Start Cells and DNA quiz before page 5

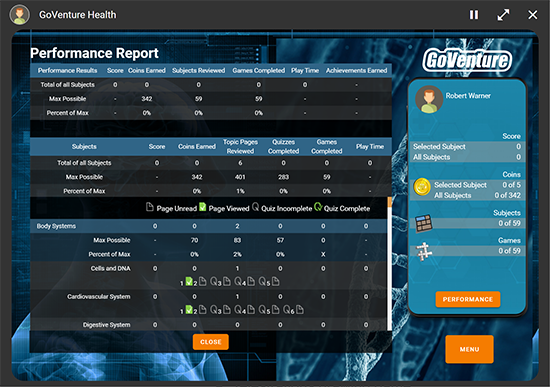click(262, 281)
